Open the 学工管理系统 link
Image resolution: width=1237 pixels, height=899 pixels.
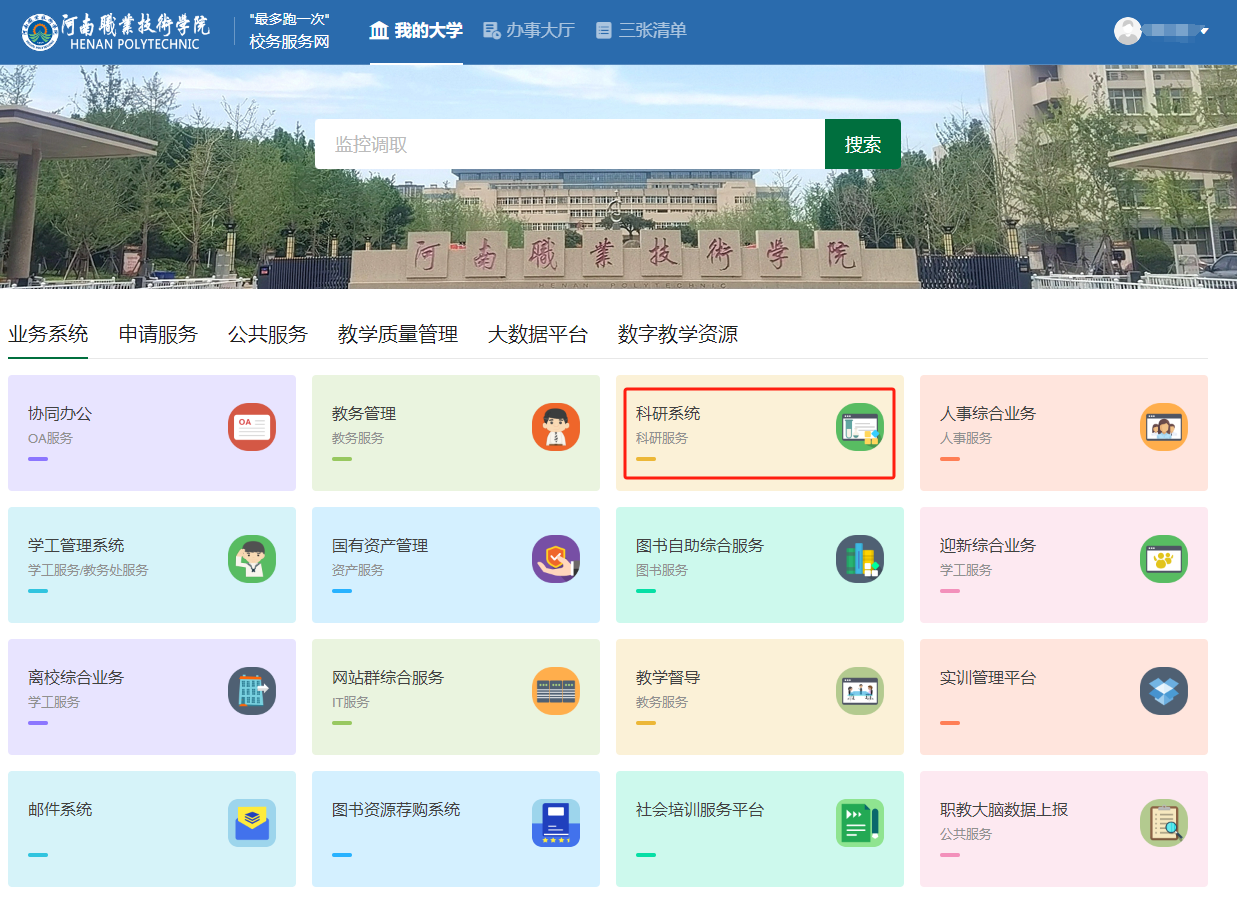(76, 546)
